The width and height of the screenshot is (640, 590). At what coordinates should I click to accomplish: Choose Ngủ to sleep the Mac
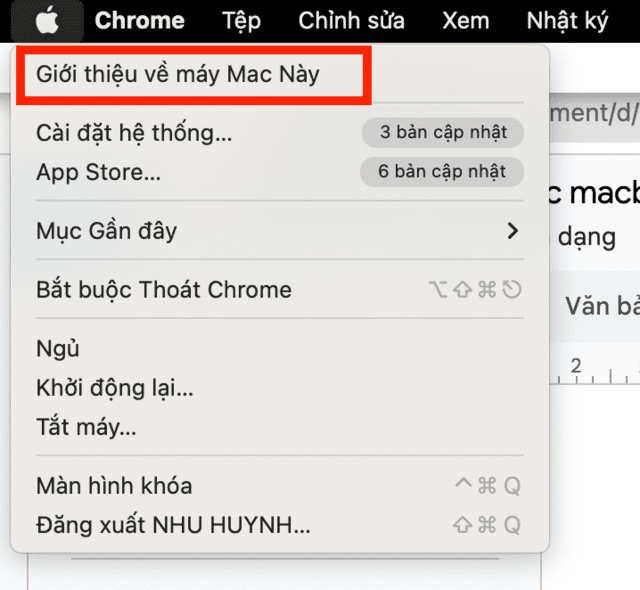click(280, 348)
